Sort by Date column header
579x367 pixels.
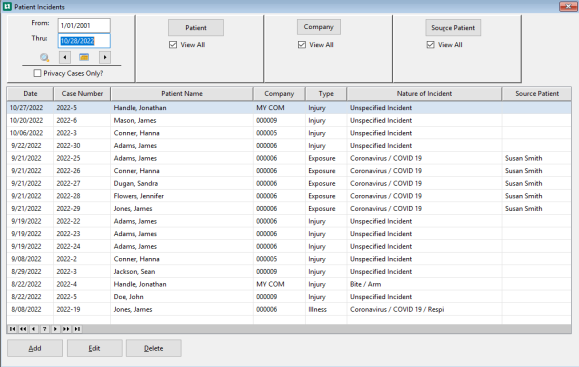pos(30,94)
